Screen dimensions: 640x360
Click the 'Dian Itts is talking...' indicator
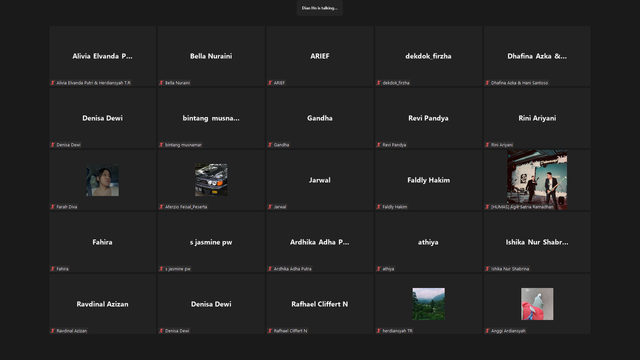[320, 8]
